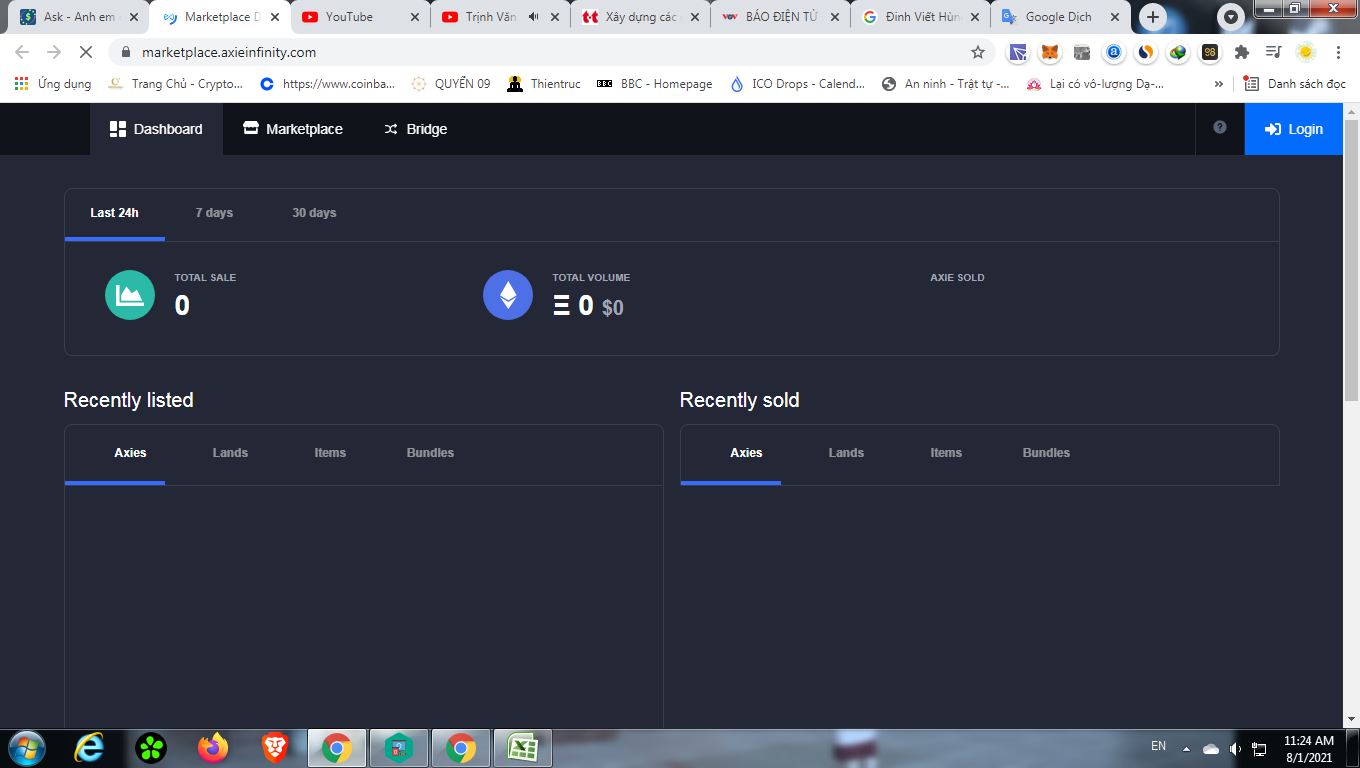Open the Trang Chủ - Crypto bookmark

pos(176,84)
